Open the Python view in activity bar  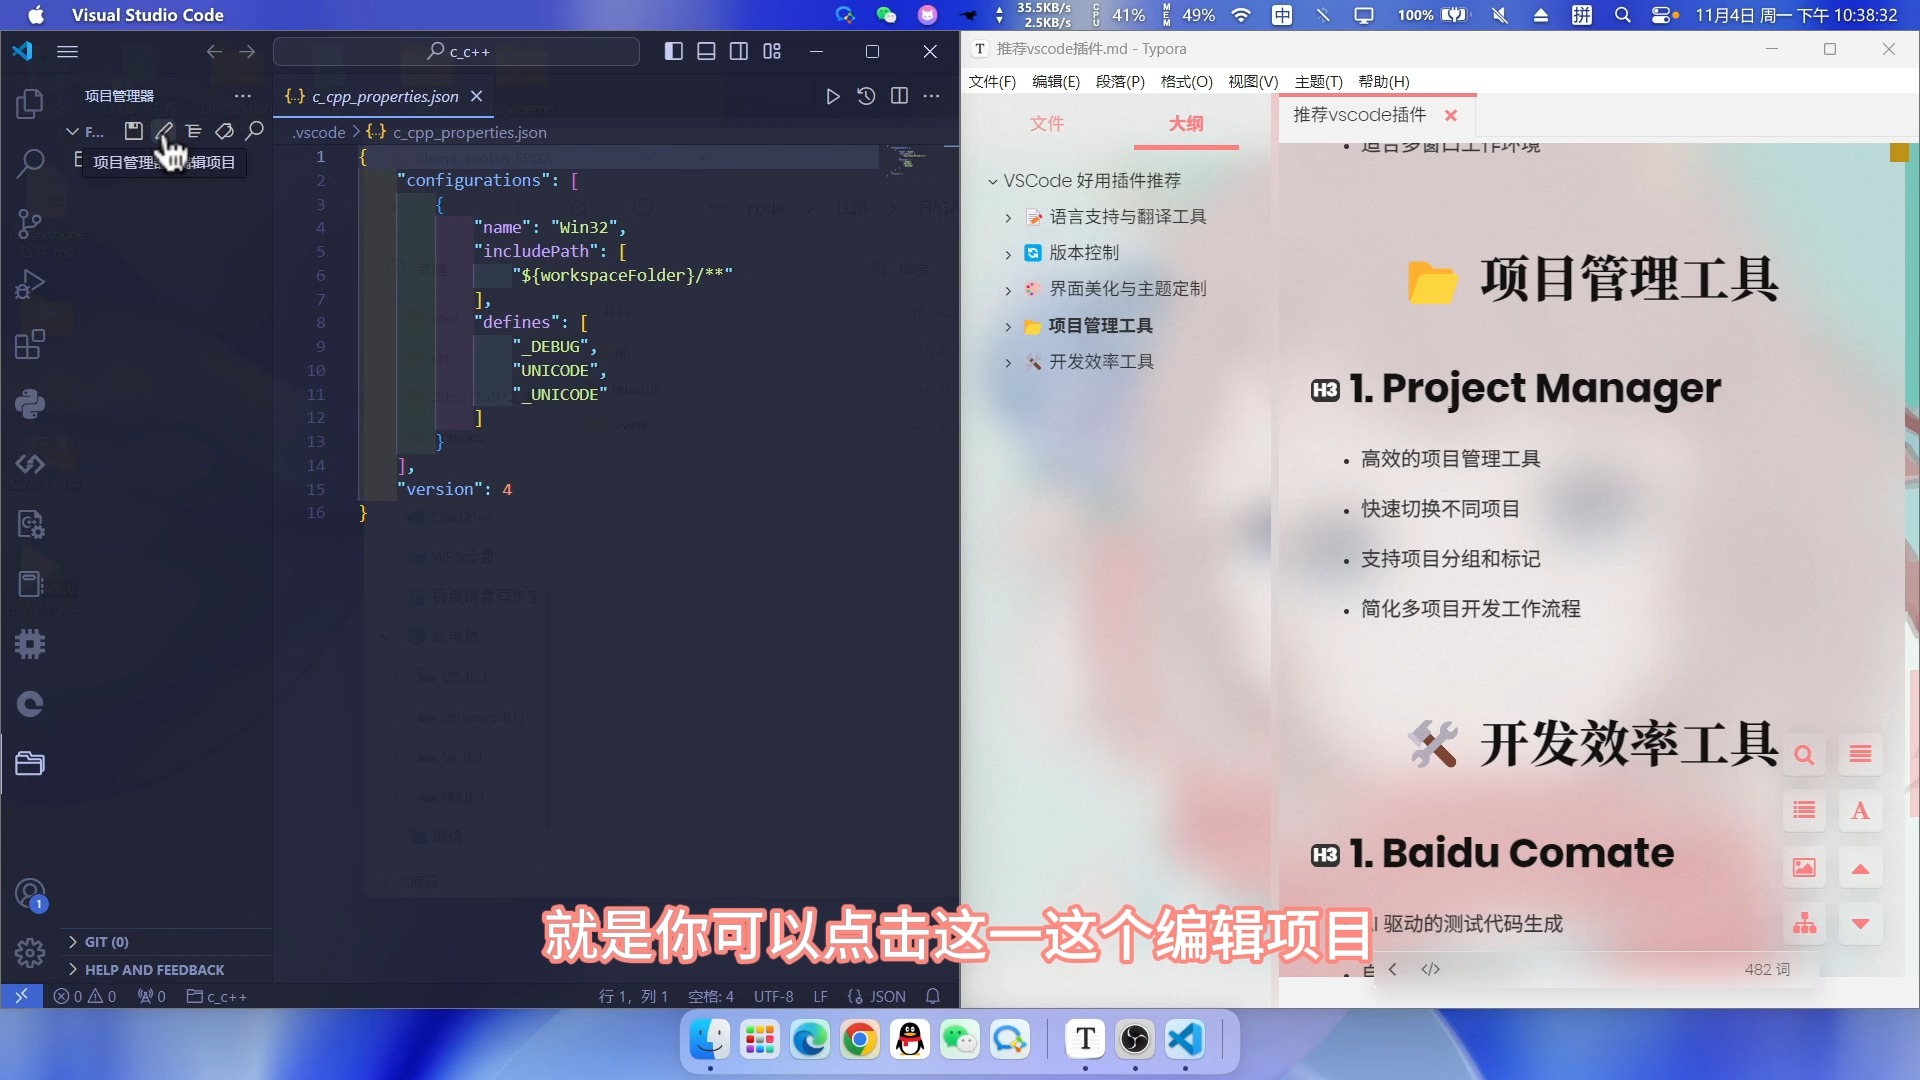pyautogui.click(x=30, y=404)
